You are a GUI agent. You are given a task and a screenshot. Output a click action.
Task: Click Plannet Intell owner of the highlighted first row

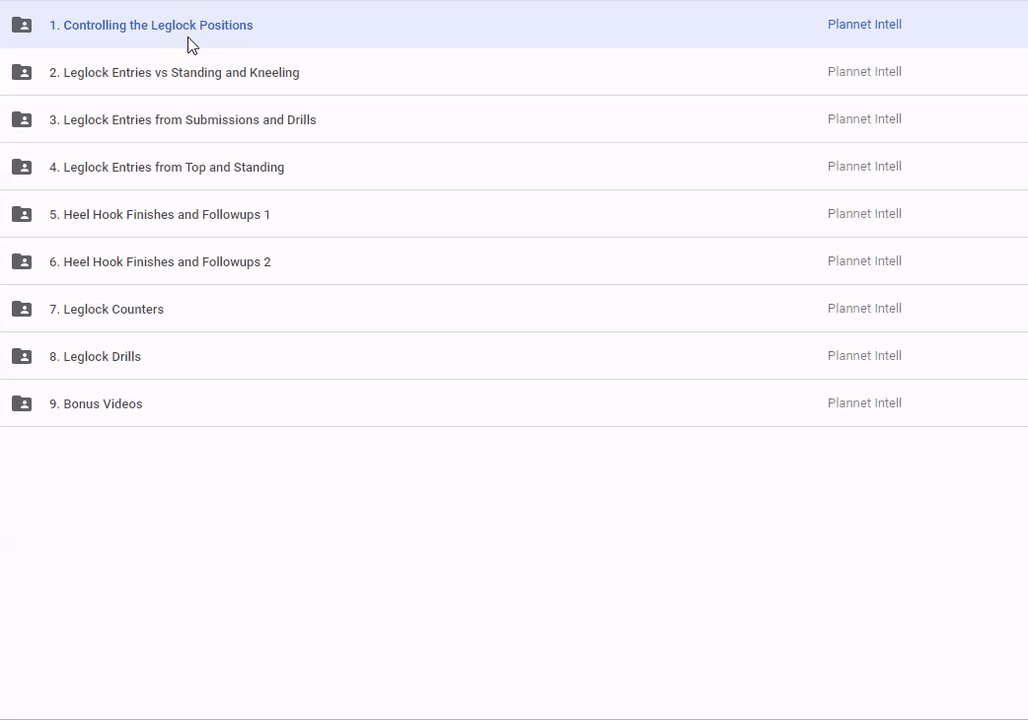864,24
